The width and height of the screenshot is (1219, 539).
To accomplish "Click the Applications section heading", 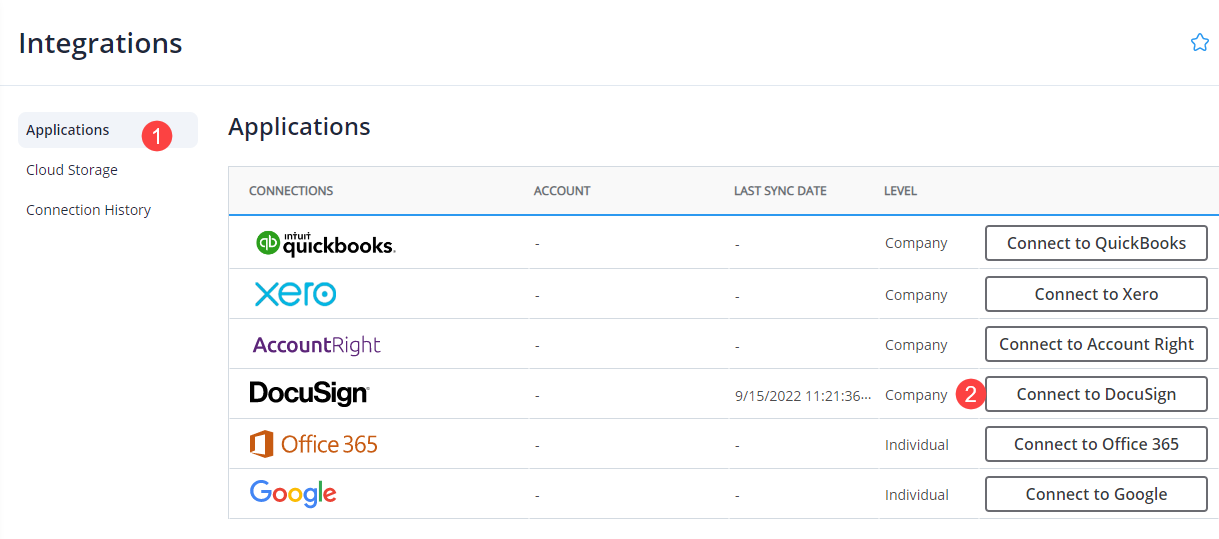I will (x=299, y=127).
